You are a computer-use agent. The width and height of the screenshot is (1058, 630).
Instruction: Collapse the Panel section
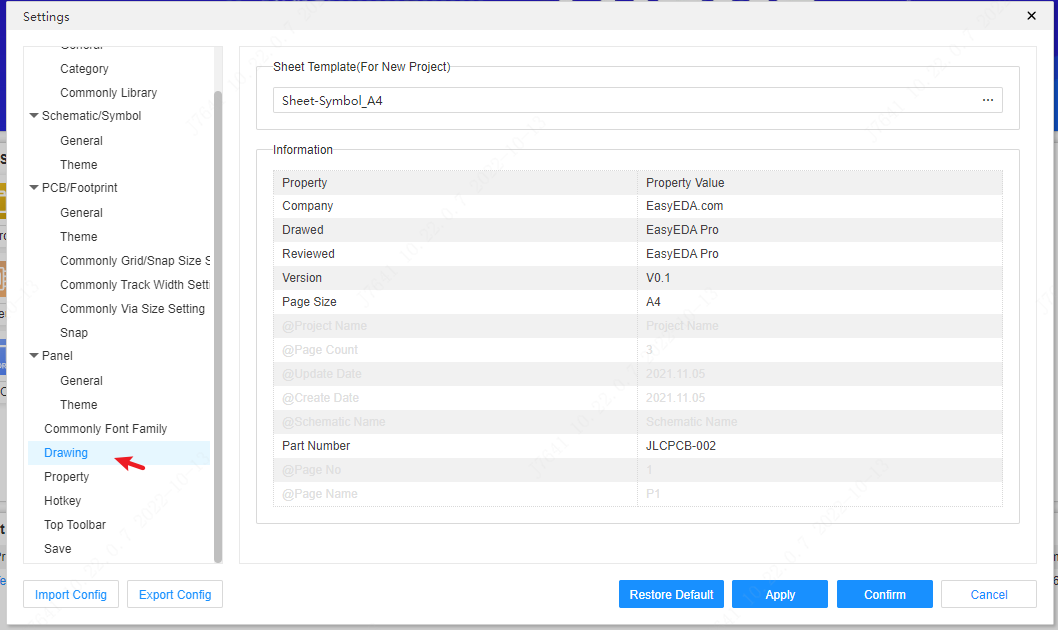[33, 355]
